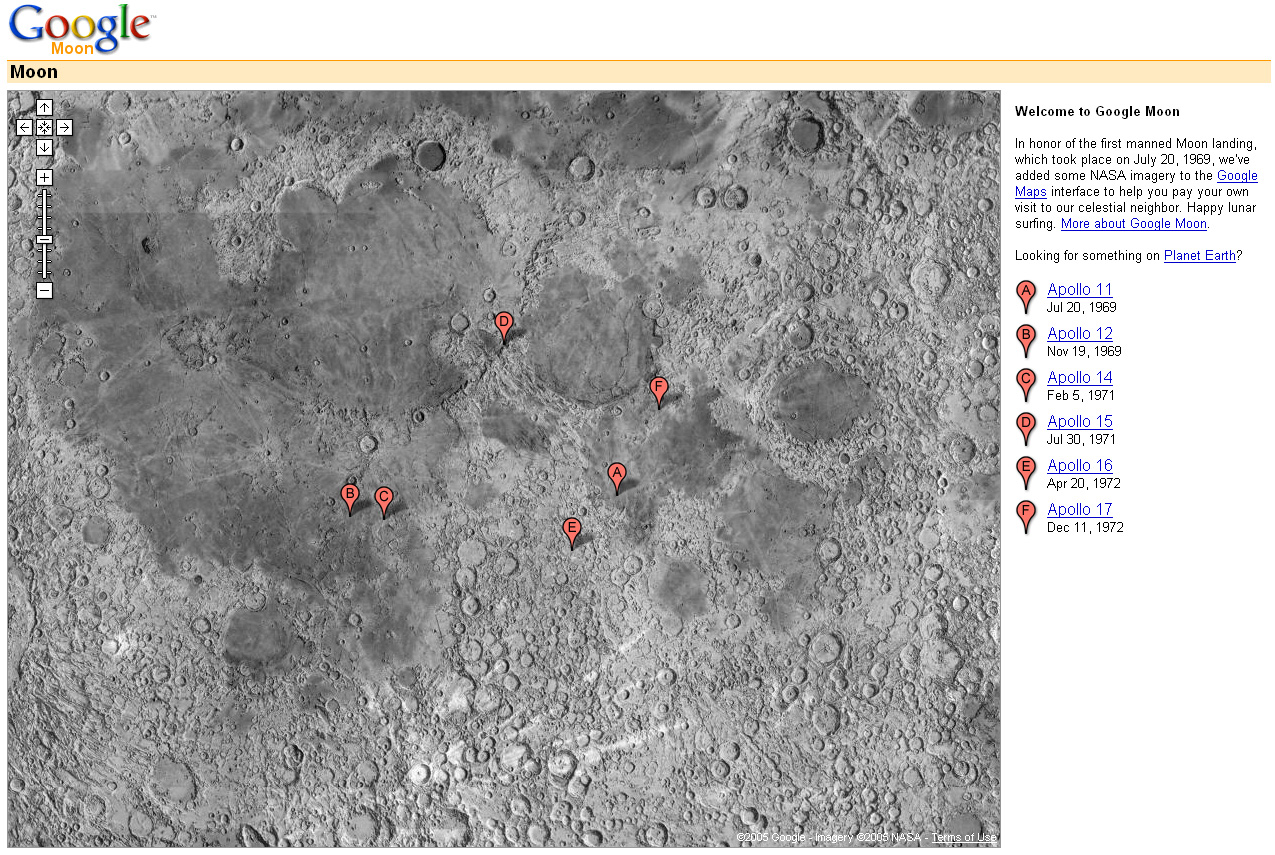Click the center map reset button

(44, 127)
